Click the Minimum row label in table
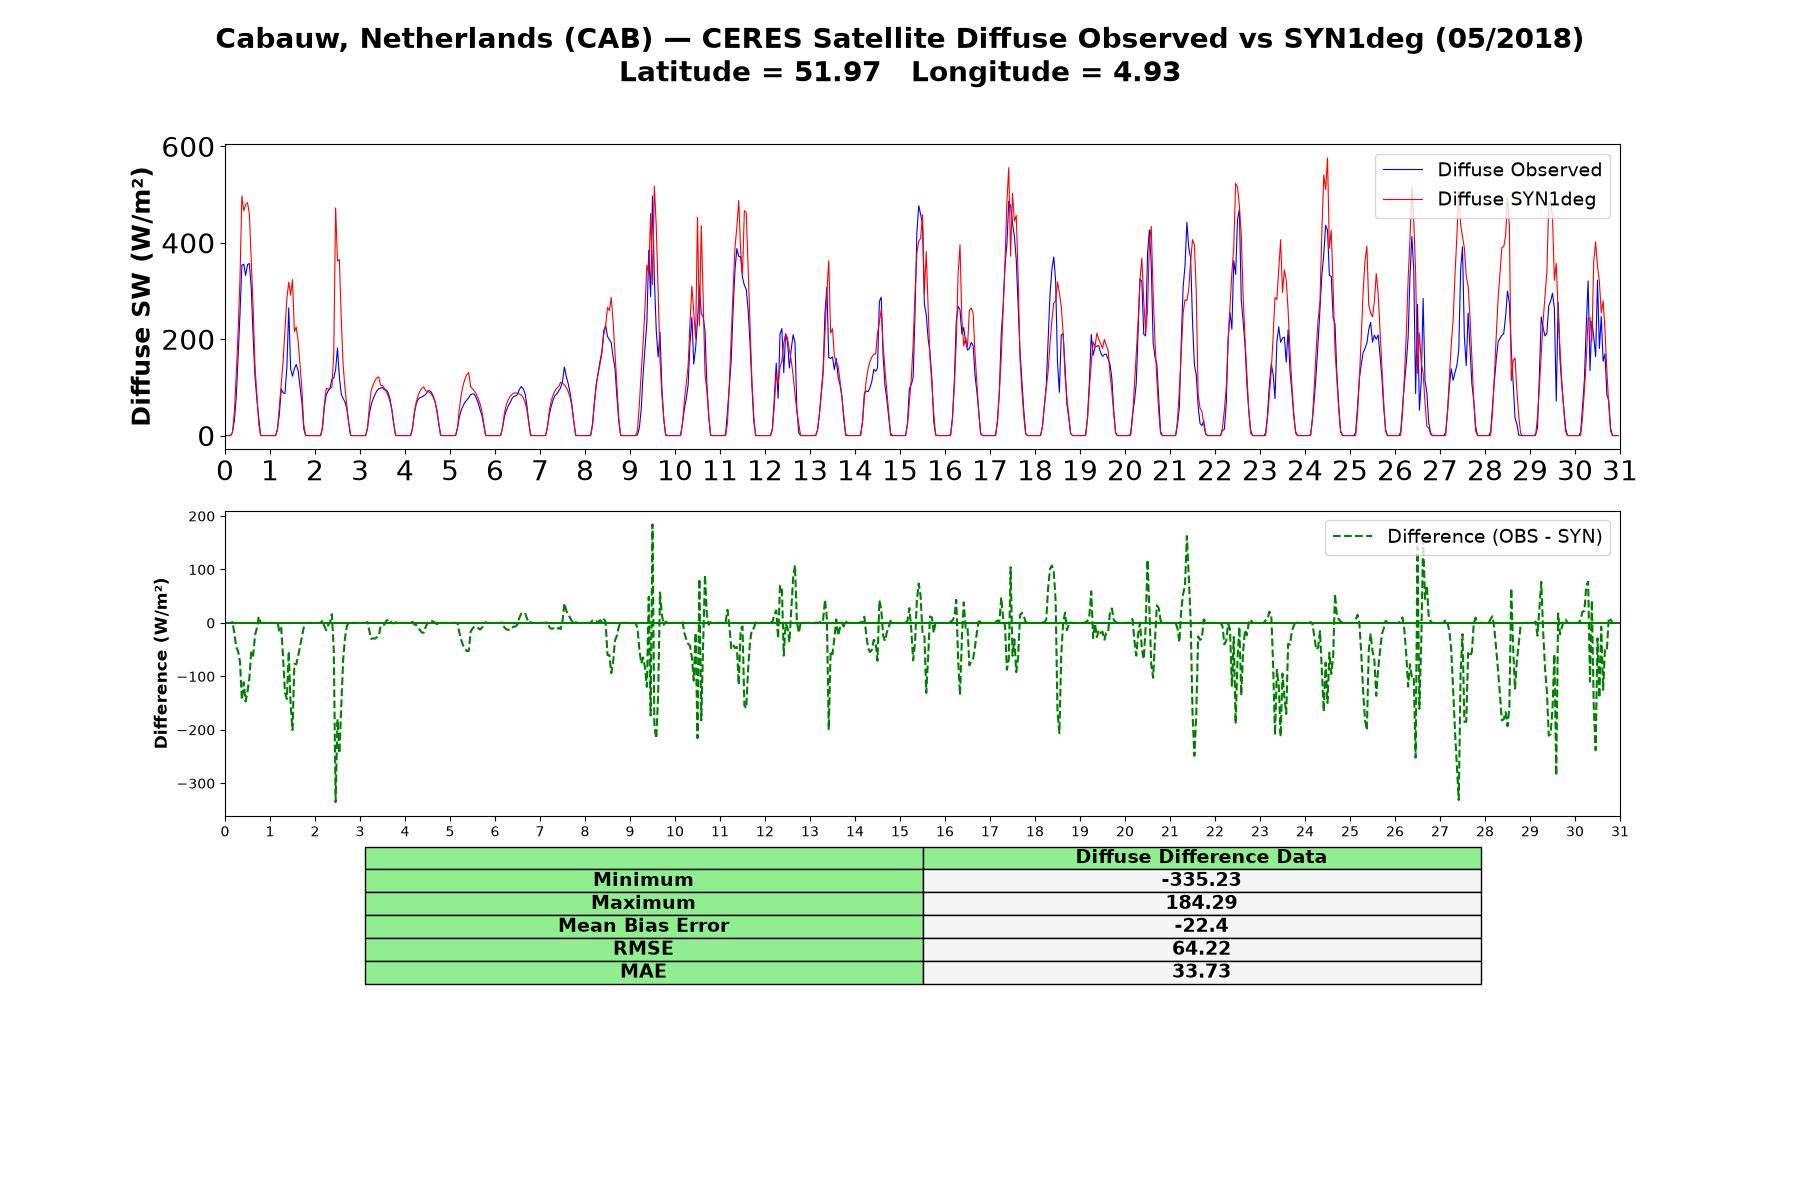 644,880
